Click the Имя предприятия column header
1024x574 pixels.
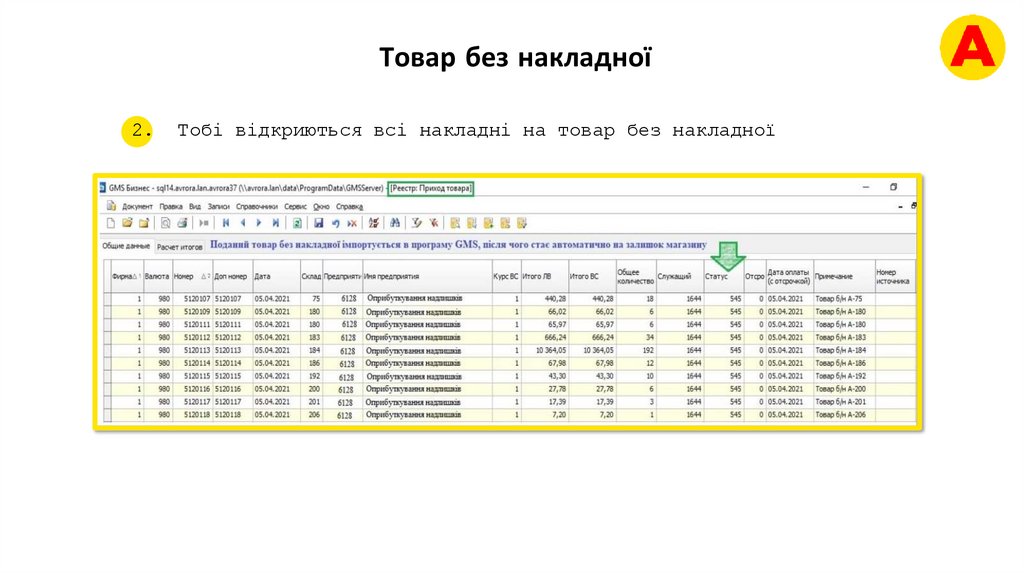tap(427, 276)
